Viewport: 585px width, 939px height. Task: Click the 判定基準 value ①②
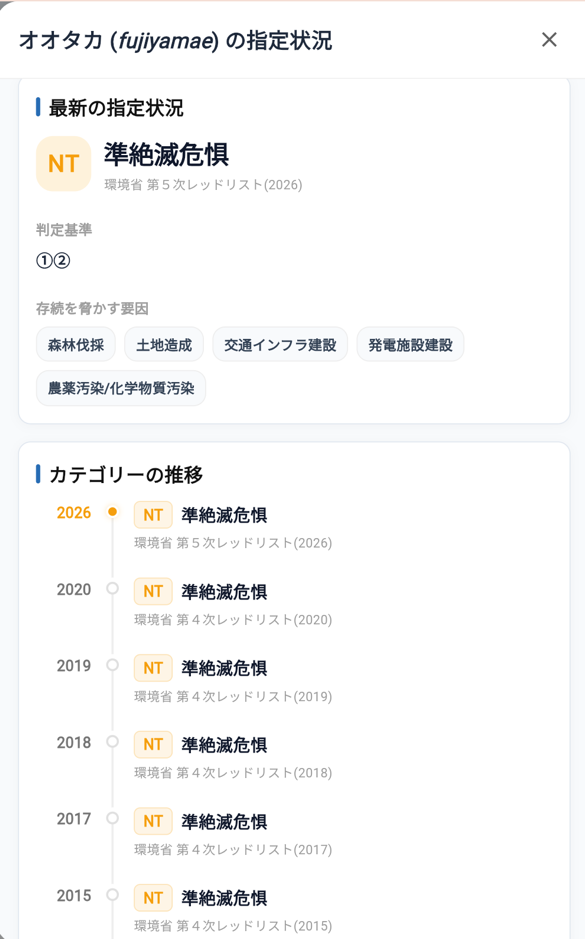[x=53, y=261]
